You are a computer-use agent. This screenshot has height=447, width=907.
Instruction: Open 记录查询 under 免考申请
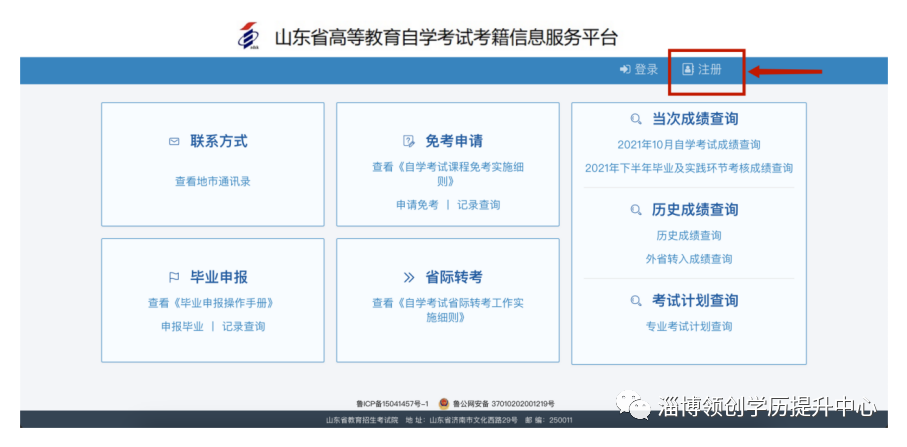tap(479, 205)
